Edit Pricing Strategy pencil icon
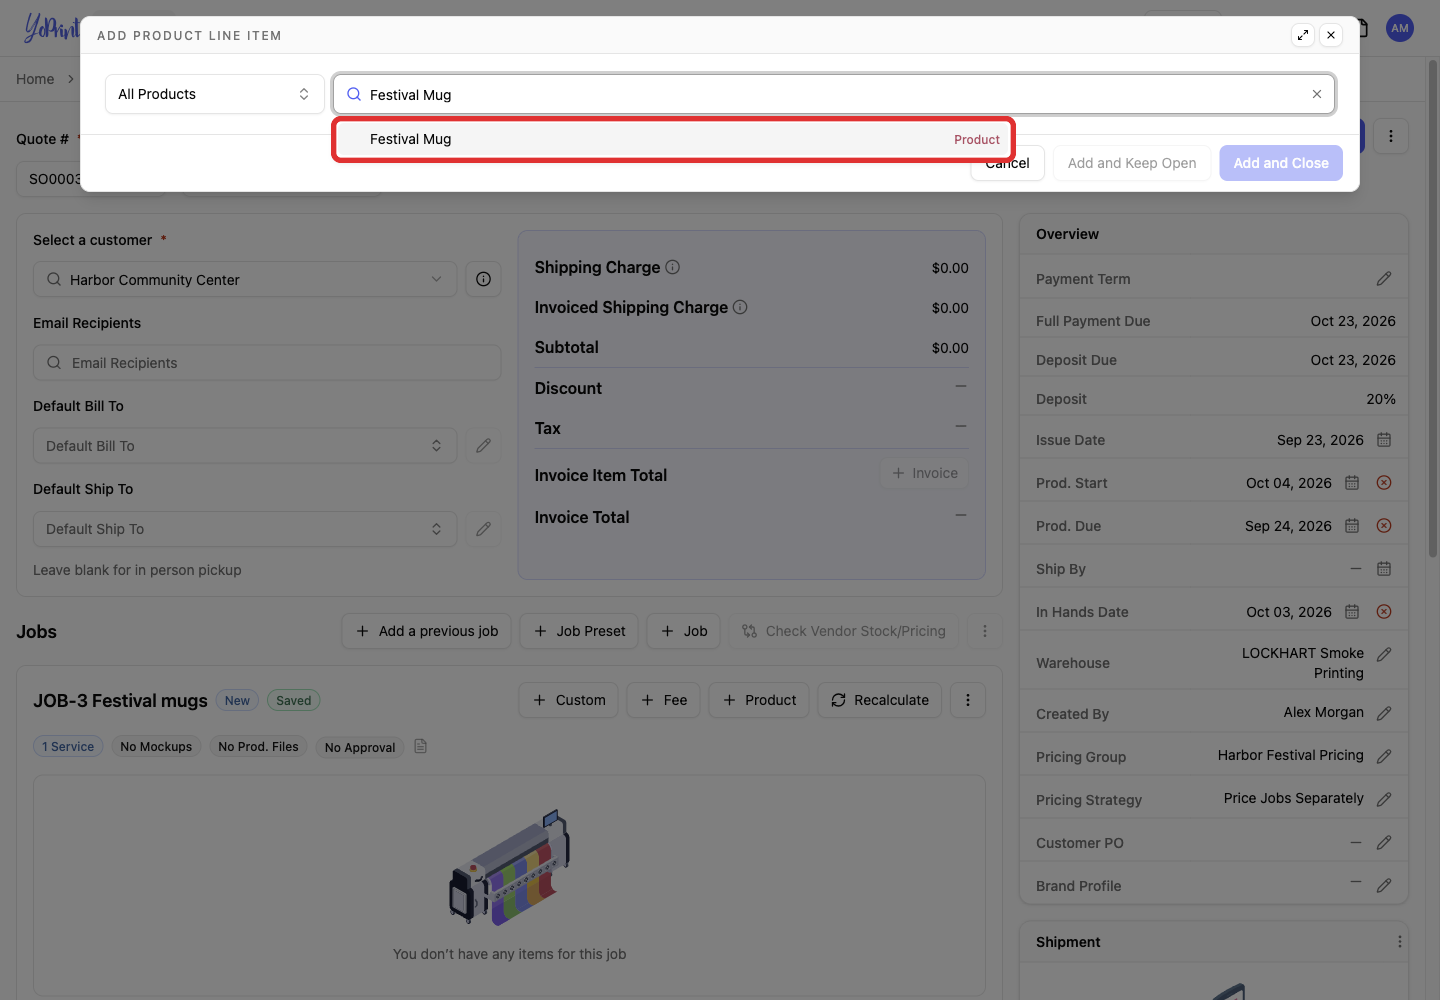The image size is (1440, 1000). pyautogui.click(x=1384, y=800)
